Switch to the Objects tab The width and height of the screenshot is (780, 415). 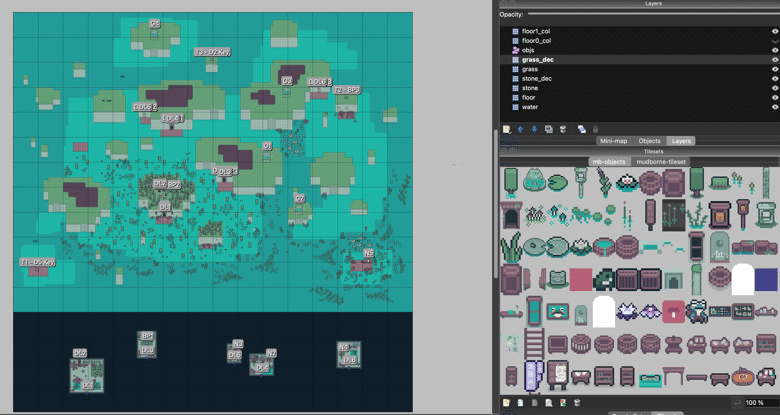[x=649, y=141]
